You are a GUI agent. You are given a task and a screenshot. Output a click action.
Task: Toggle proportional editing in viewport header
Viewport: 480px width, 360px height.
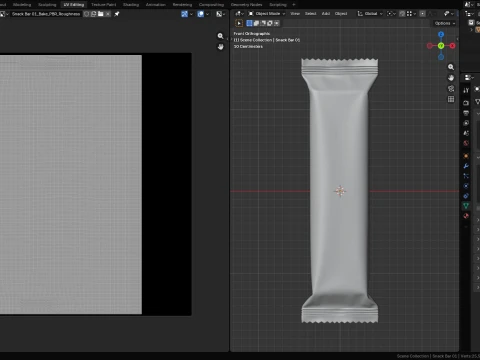pos(423,14)
